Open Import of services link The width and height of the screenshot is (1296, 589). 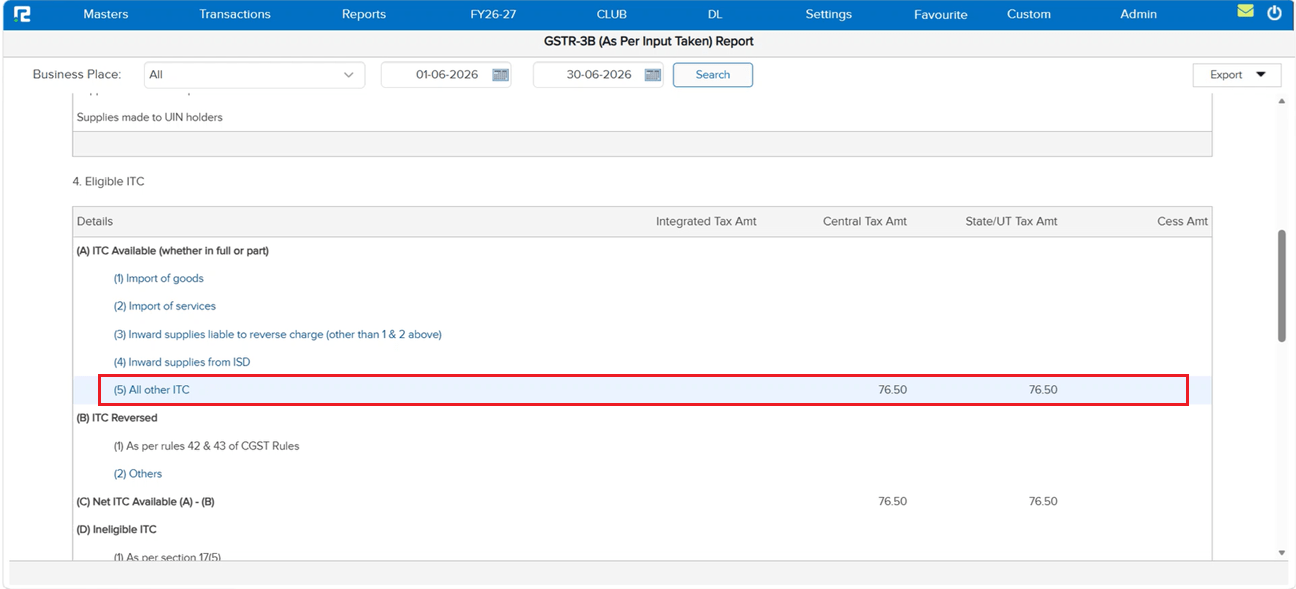(x=164, y=307)
